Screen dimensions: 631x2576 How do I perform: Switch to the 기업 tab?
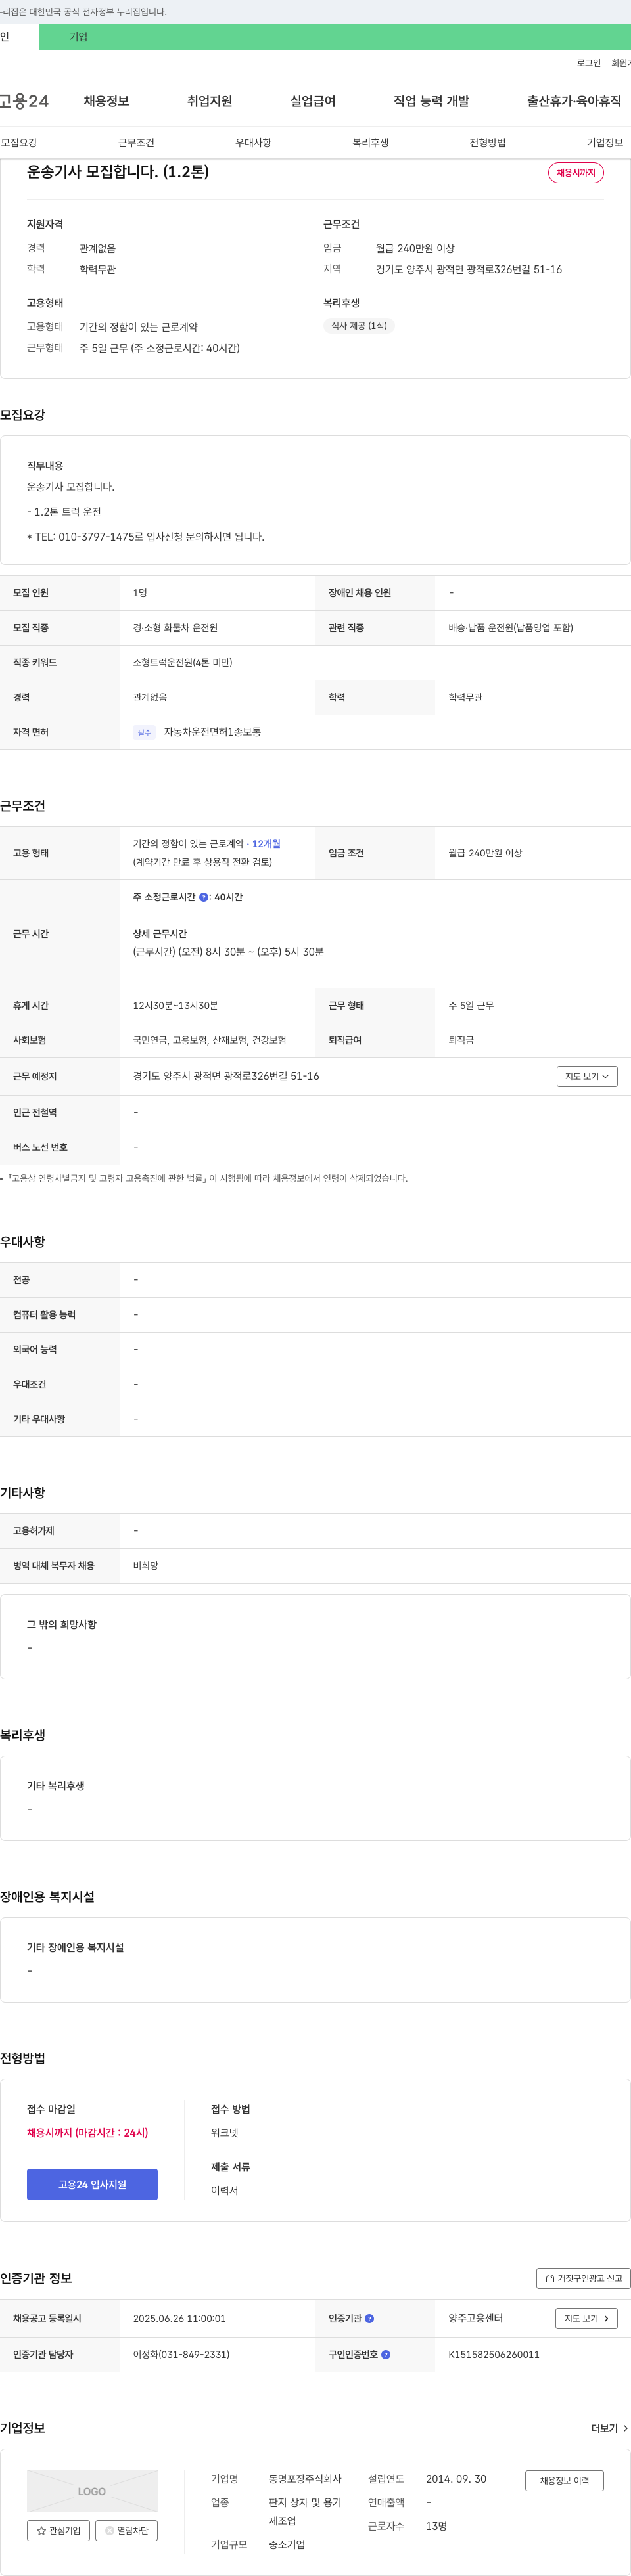tap(79, 37)
